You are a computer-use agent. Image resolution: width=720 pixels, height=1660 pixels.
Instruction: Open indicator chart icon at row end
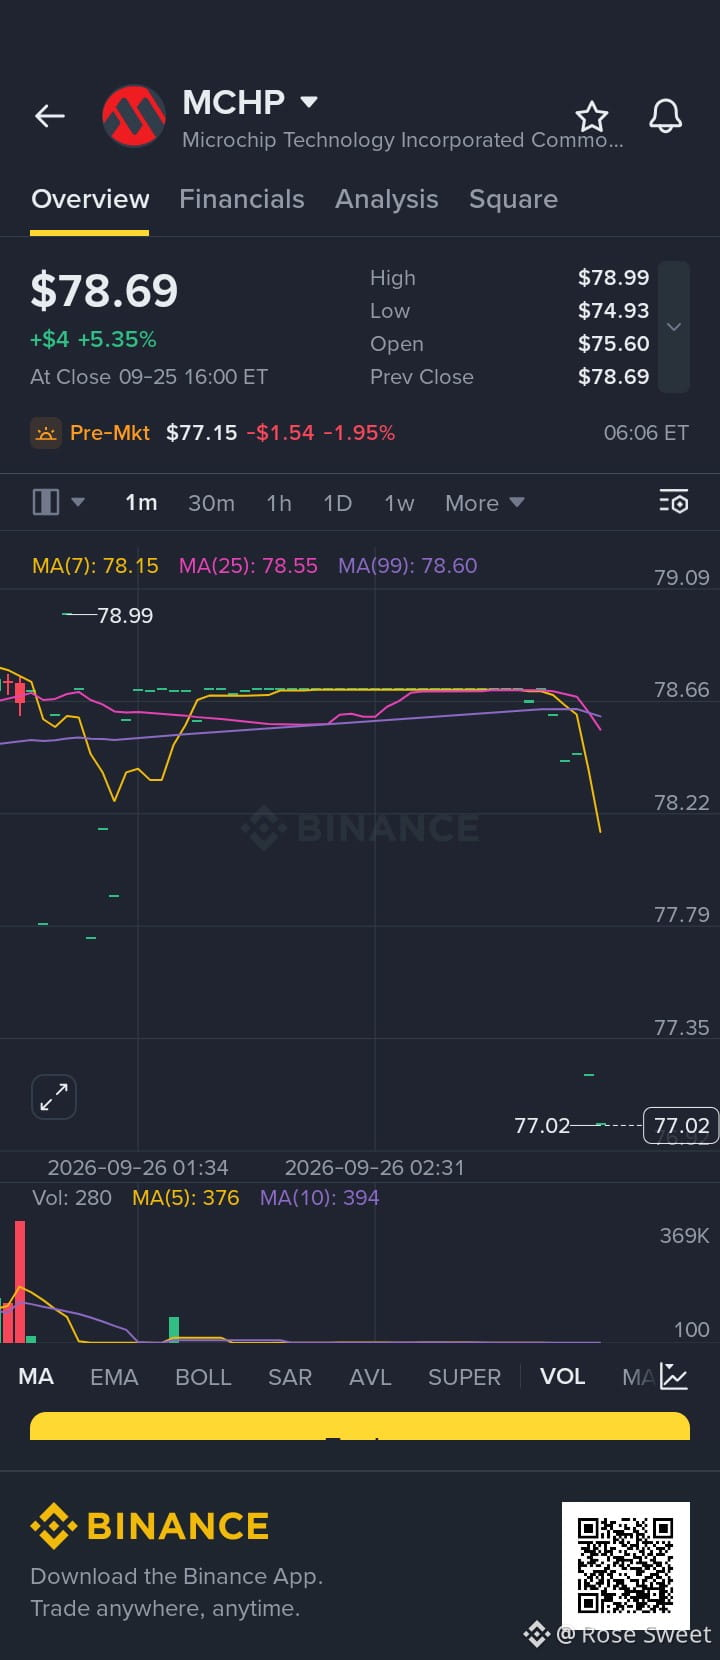point(674,1377)
